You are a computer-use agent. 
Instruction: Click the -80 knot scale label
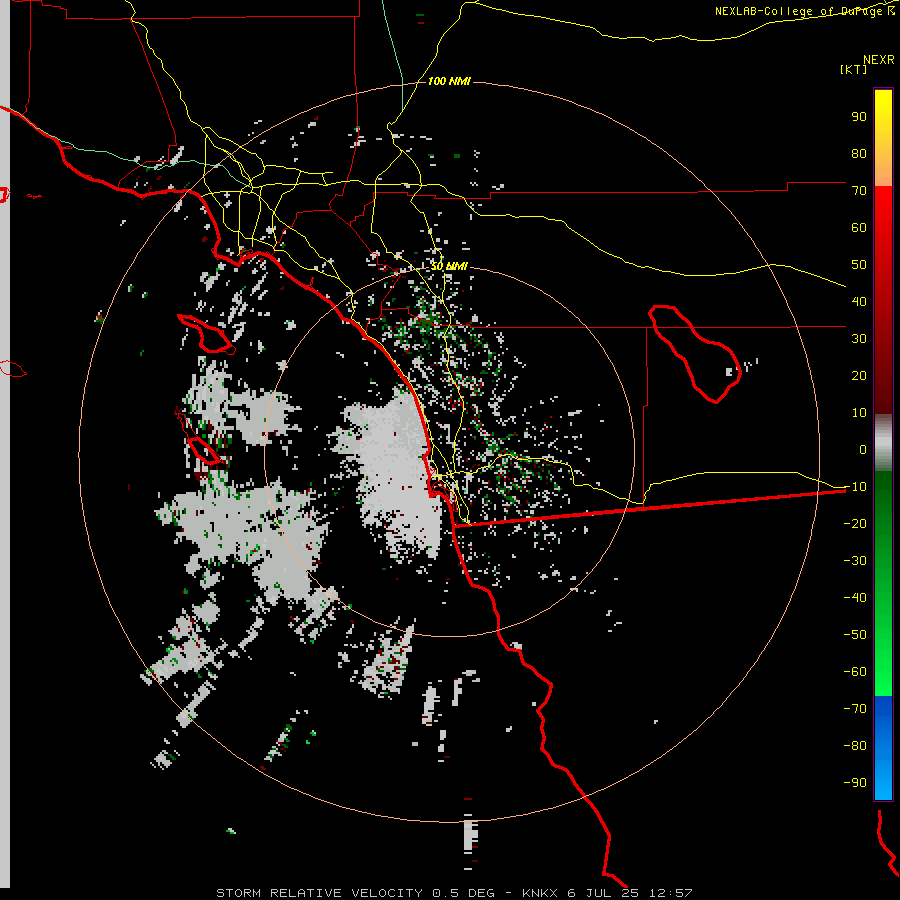(x=855, y=746)
